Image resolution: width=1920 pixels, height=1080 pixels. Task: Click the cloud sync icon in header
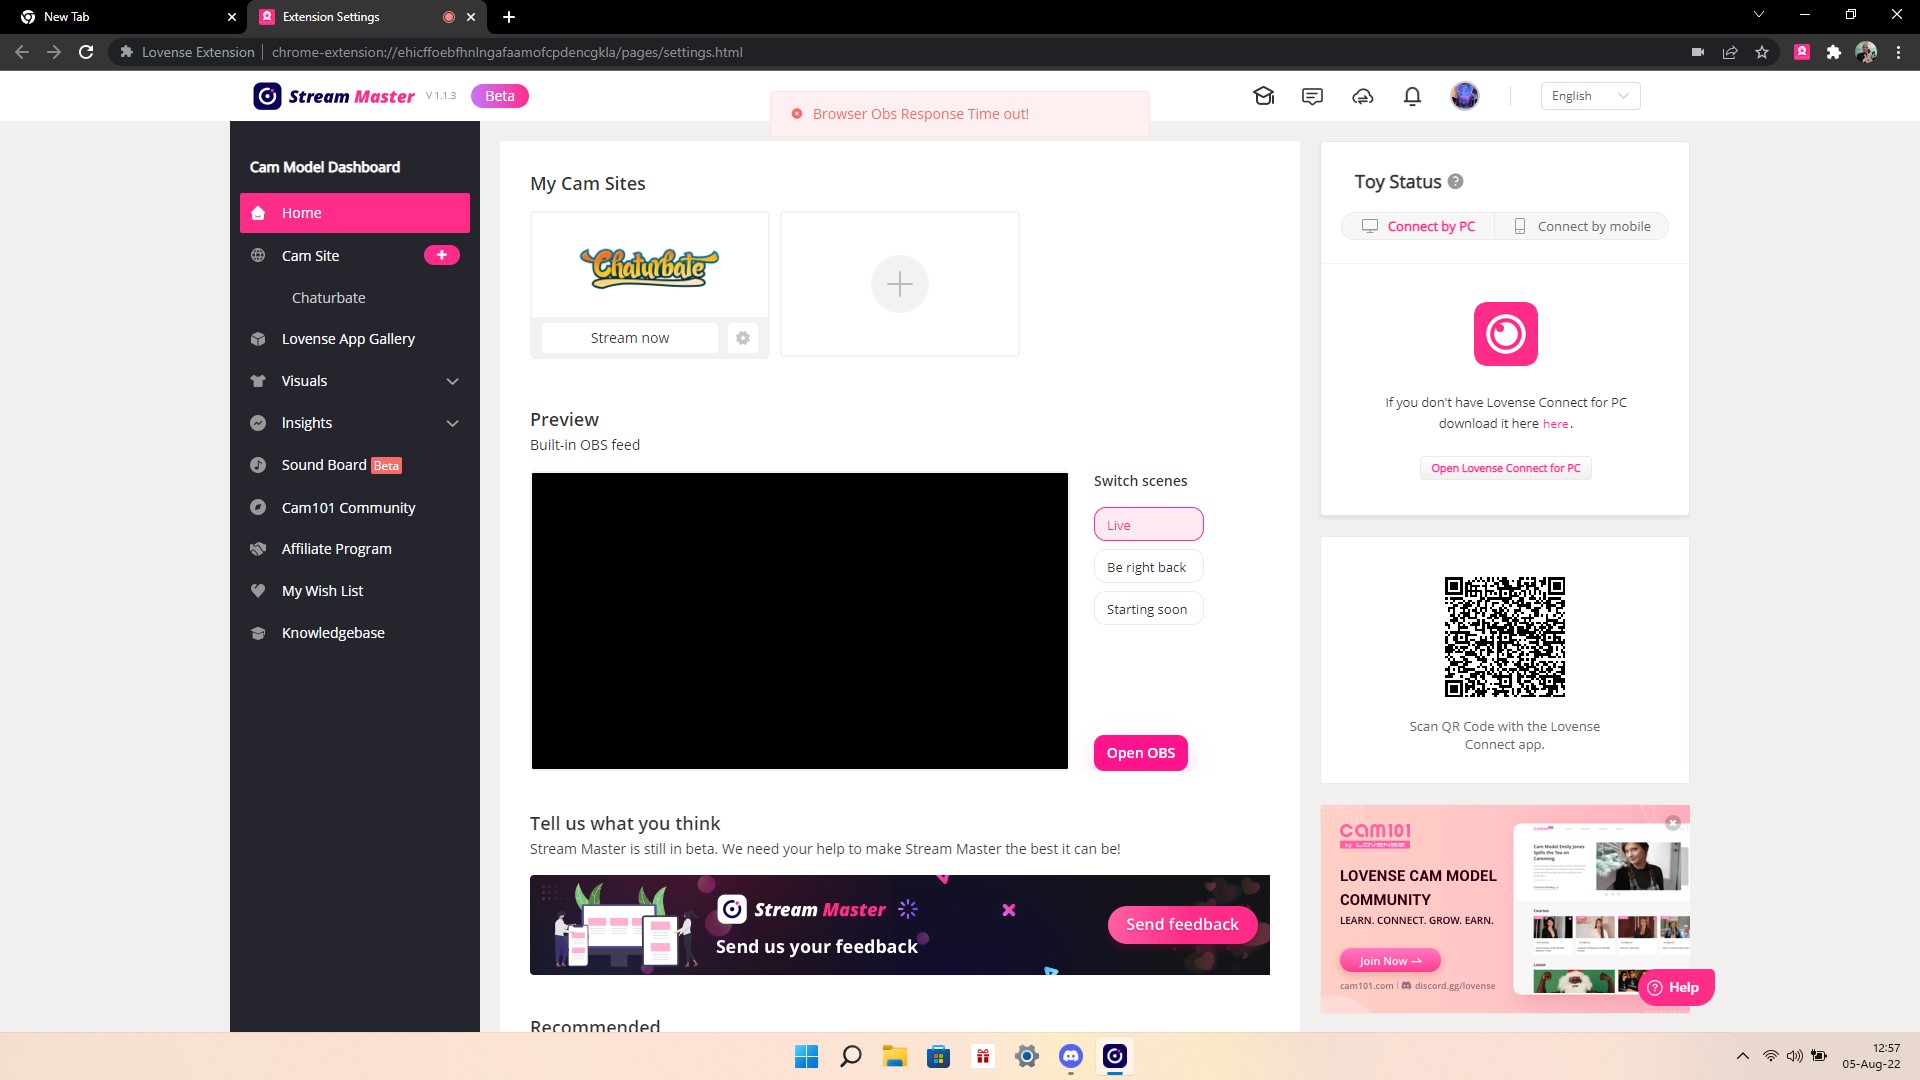(x=1362, y=96)
